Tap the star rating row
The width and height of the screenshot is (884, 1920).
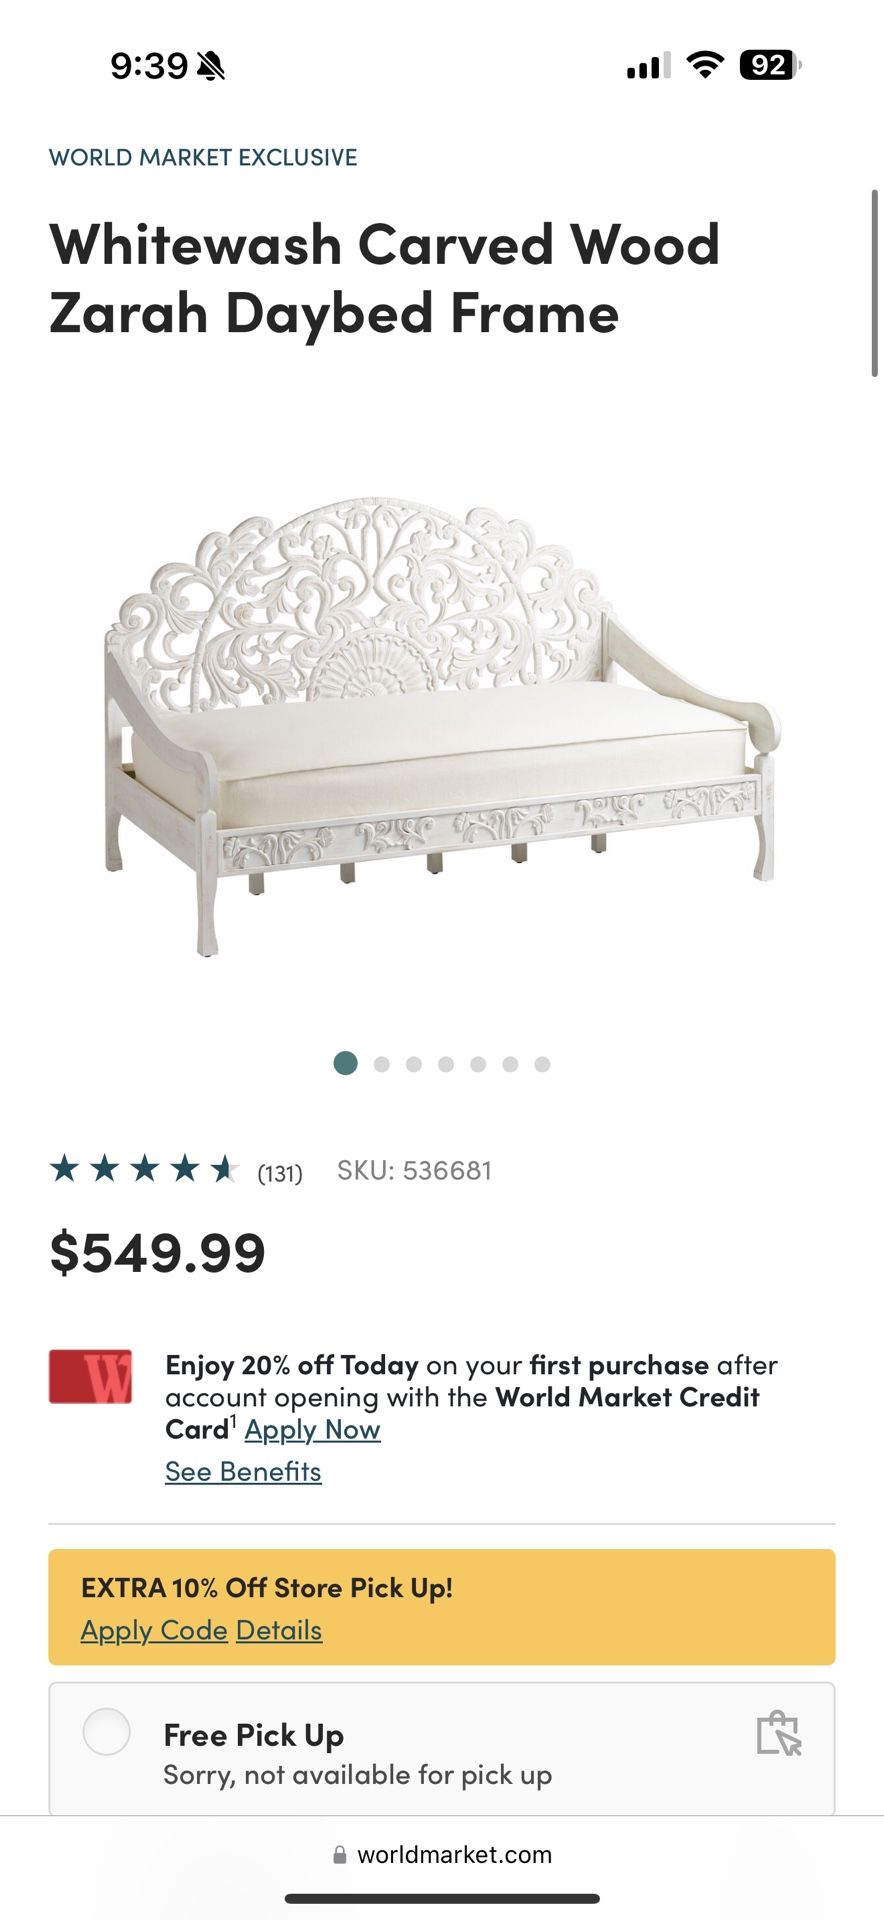(144, 1168)
